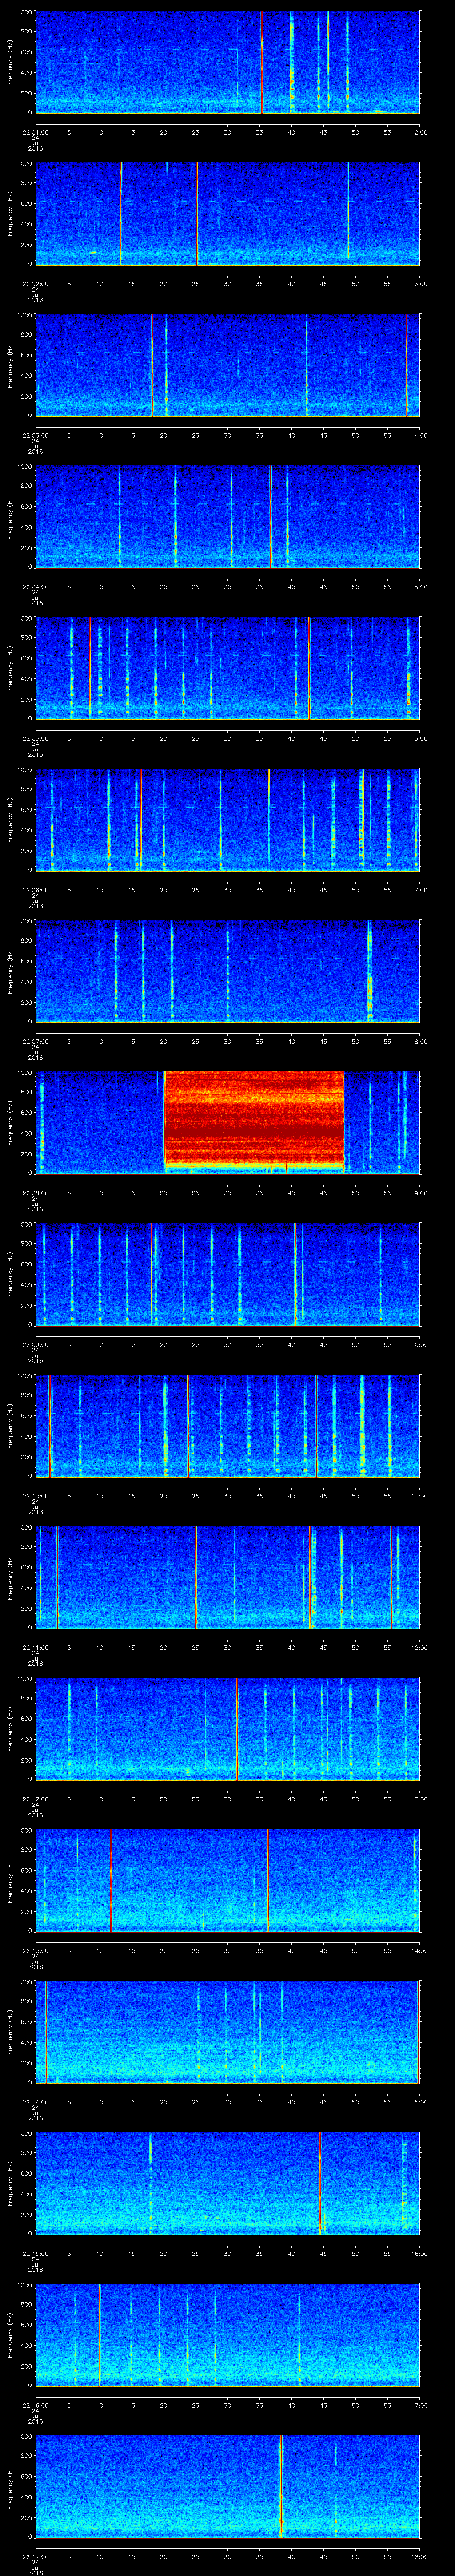Open the spectrogram panel starting at 22:10:00
Viewport: 455px width, 2576px height.
point(228,1426)
